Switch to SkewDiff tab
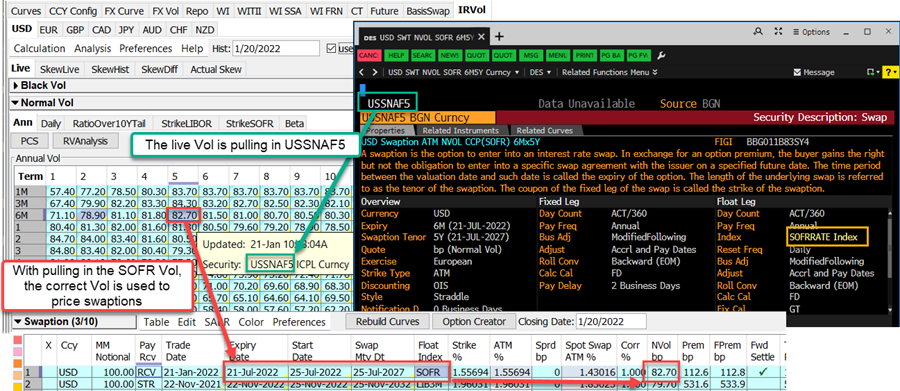Viewport: 900px width, 391px height. (159, 69)
